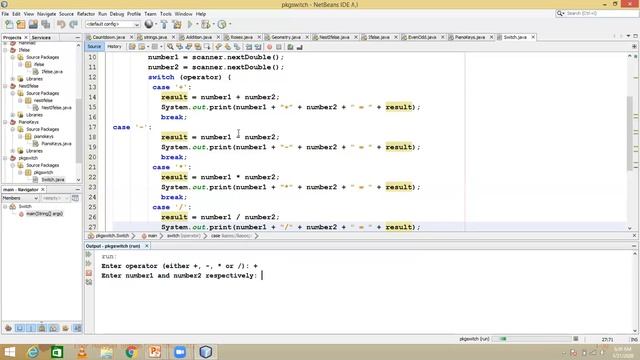Click the Find Selection magnifier icon in editor toolbar

[x=170, y=47]
